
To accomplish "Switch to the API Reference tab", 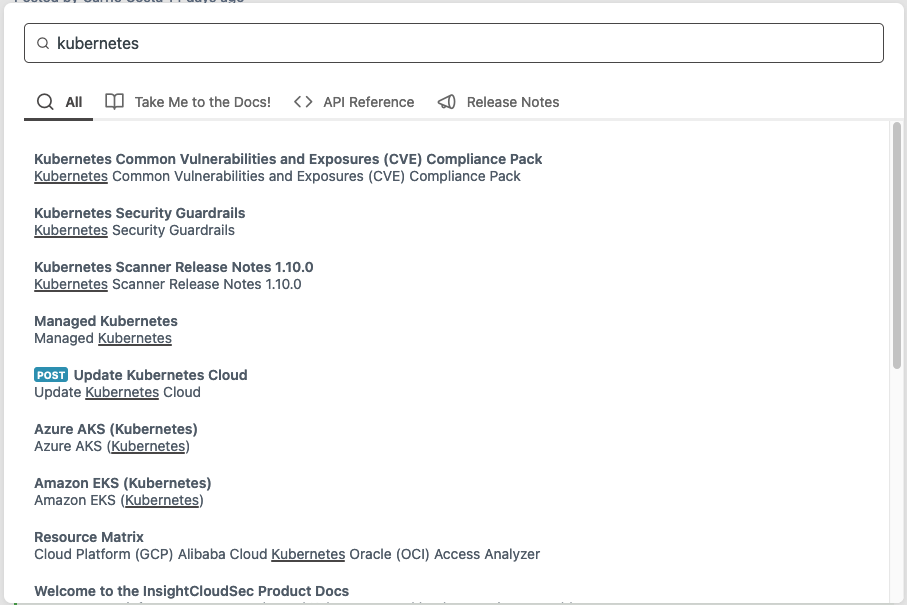I will 353,102.
